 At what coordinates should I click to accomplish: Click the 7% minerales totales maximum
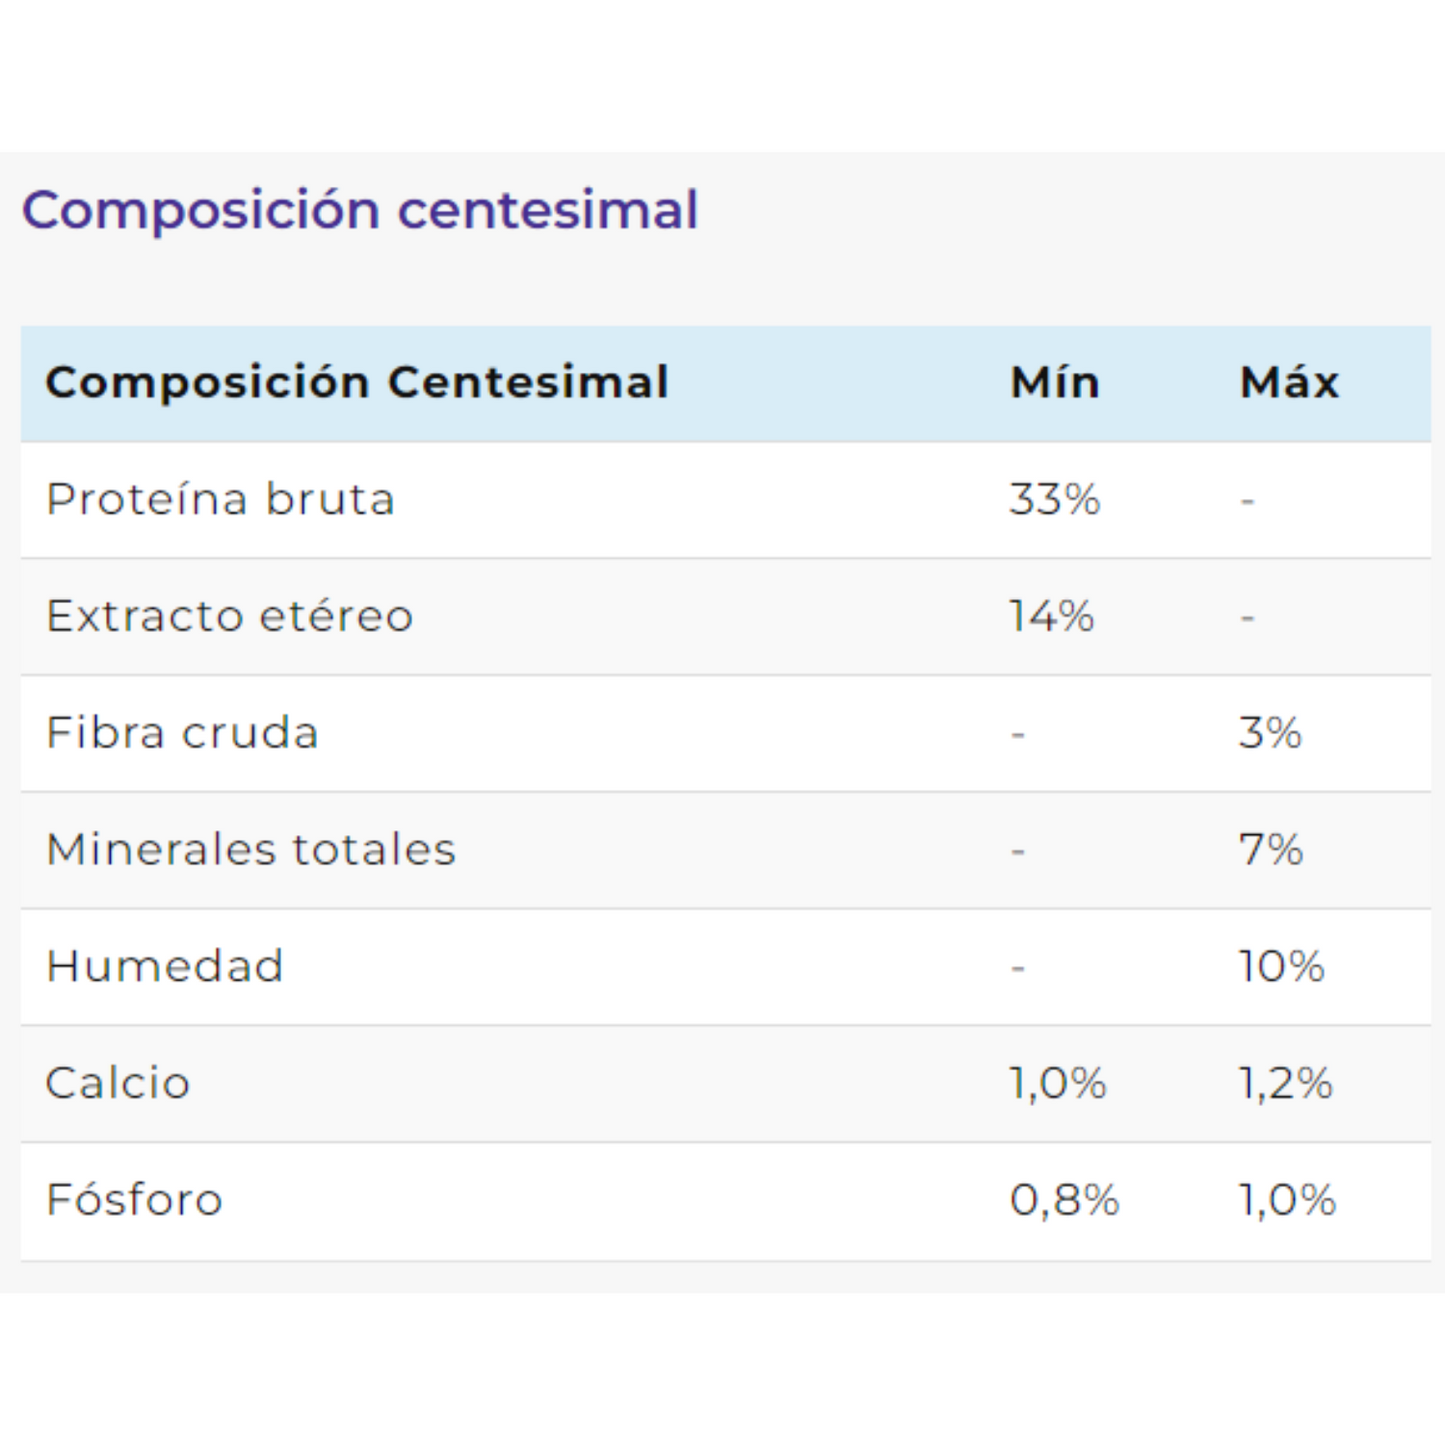pyautogui.click(x=1271, y=850)
